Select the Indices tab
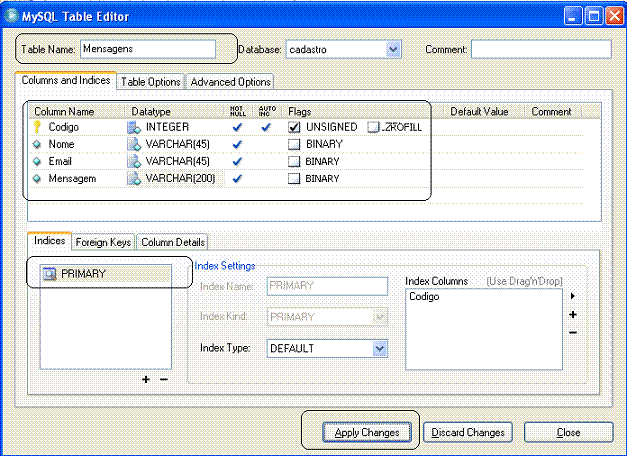 tap(50, 241)
